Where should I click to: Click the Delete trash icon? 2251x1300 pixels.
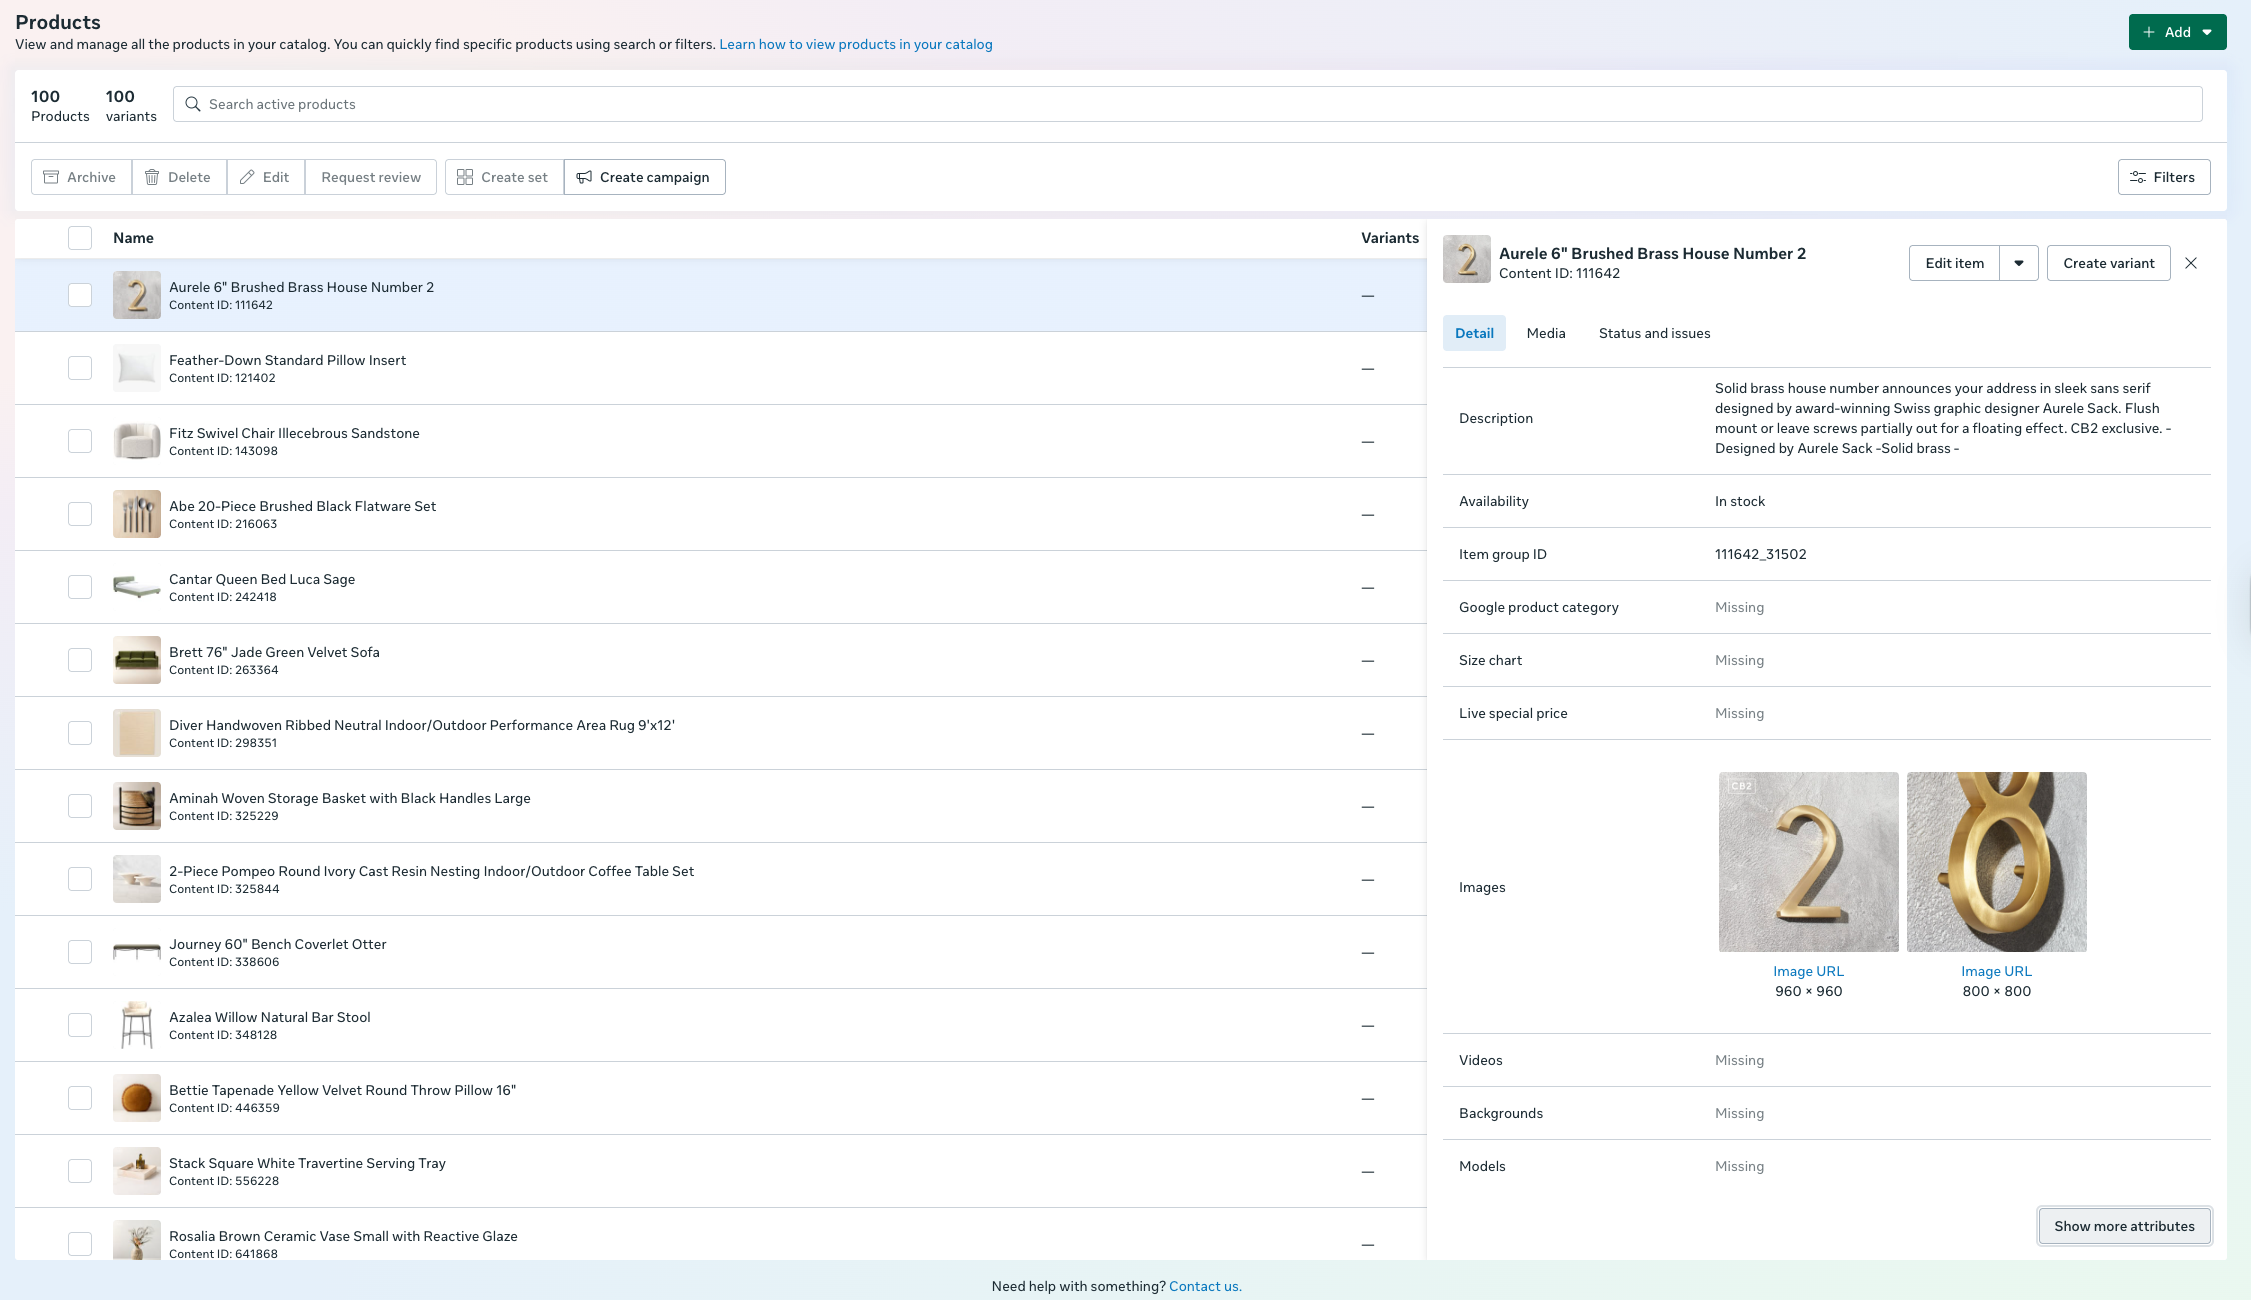(x=152, y=176)
